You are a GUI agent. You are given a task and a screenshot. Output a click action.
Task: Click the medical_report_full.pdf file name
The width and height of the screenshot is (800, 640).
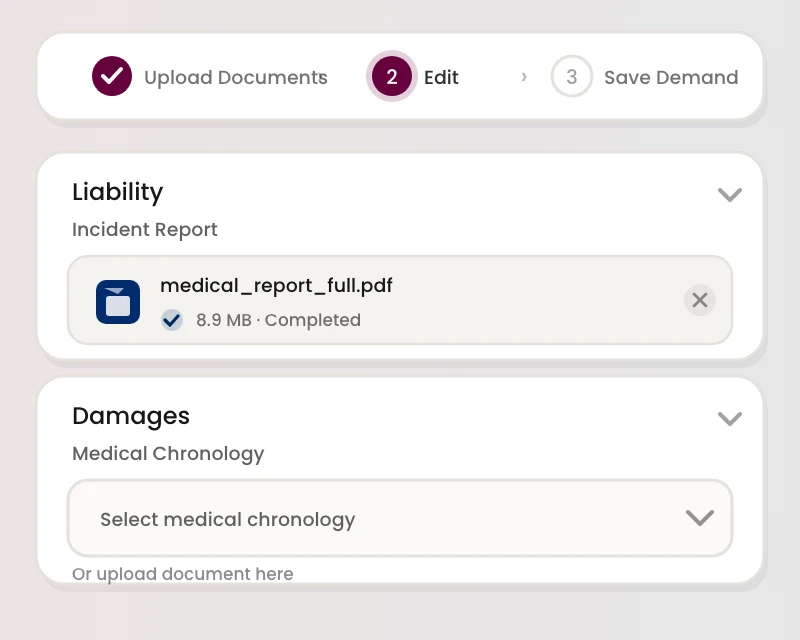[277, 286]
